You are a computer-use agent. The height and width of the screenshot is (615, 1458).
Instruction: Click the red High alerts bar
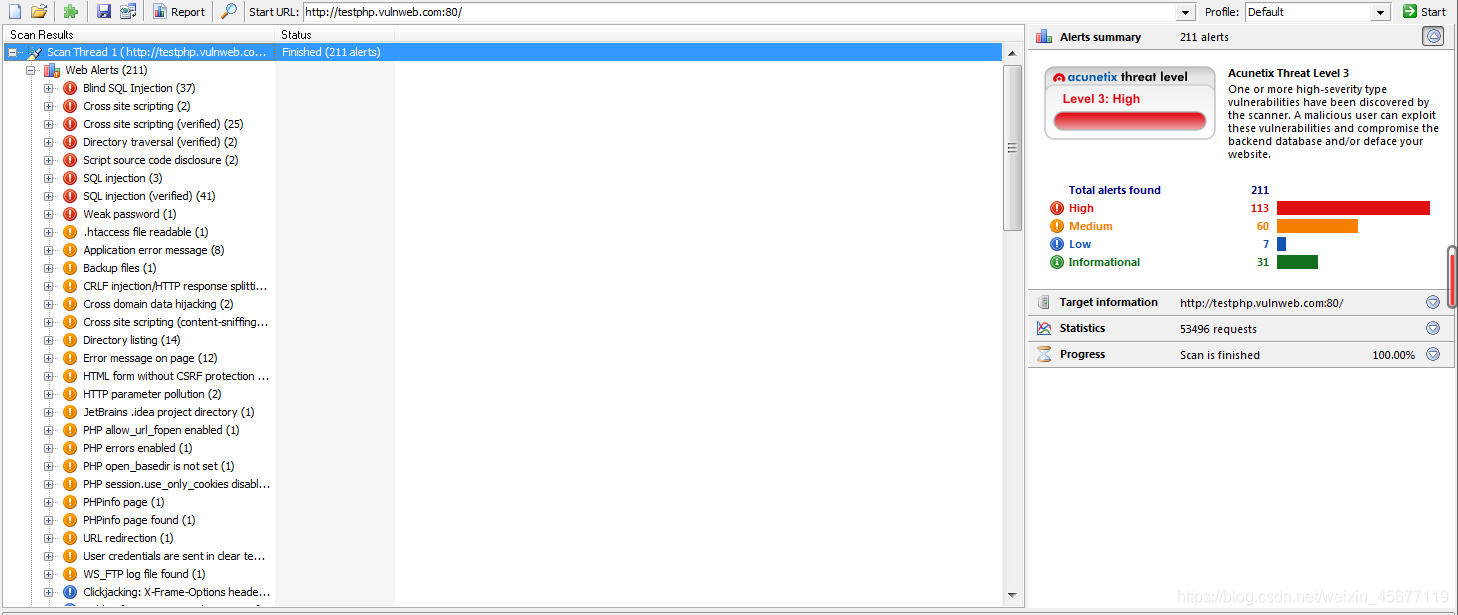[x=1353, y=208]
